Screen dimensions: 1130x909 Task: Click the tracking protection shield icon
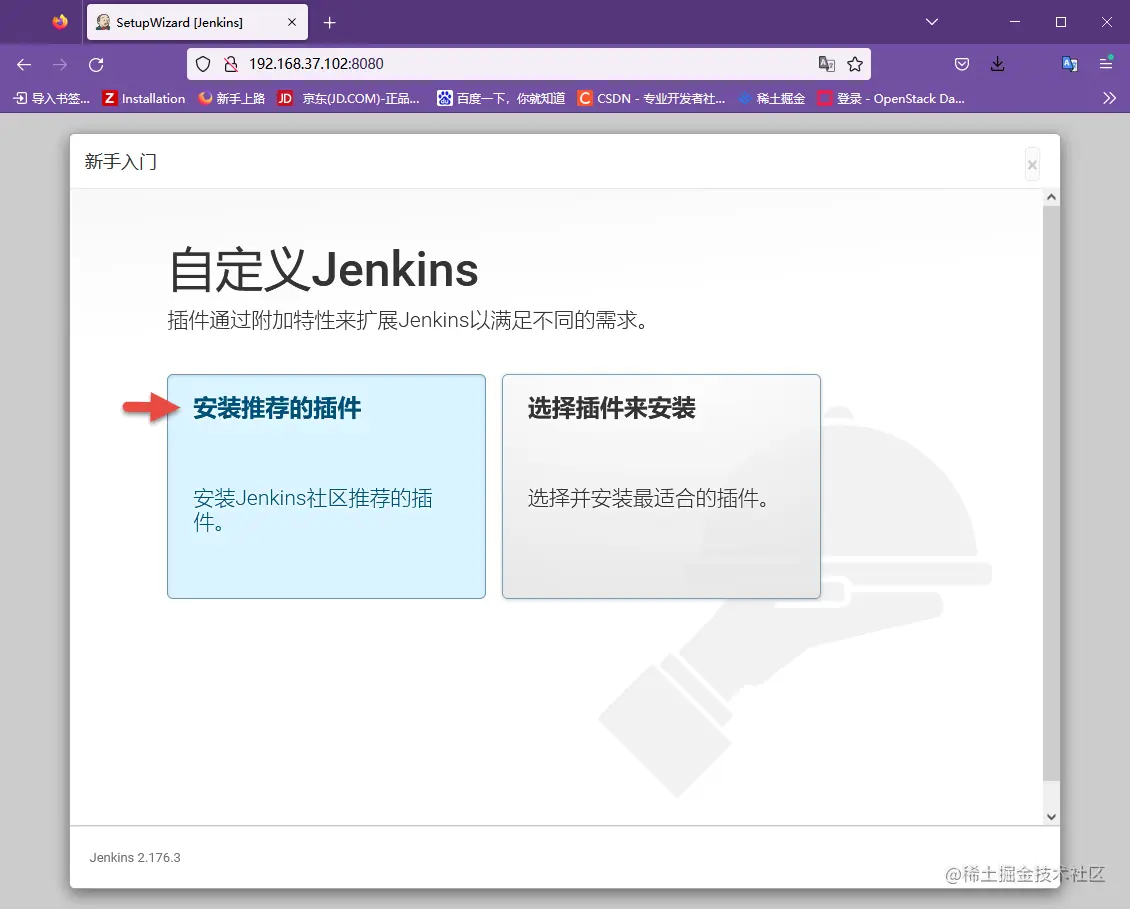coord(203,64)
